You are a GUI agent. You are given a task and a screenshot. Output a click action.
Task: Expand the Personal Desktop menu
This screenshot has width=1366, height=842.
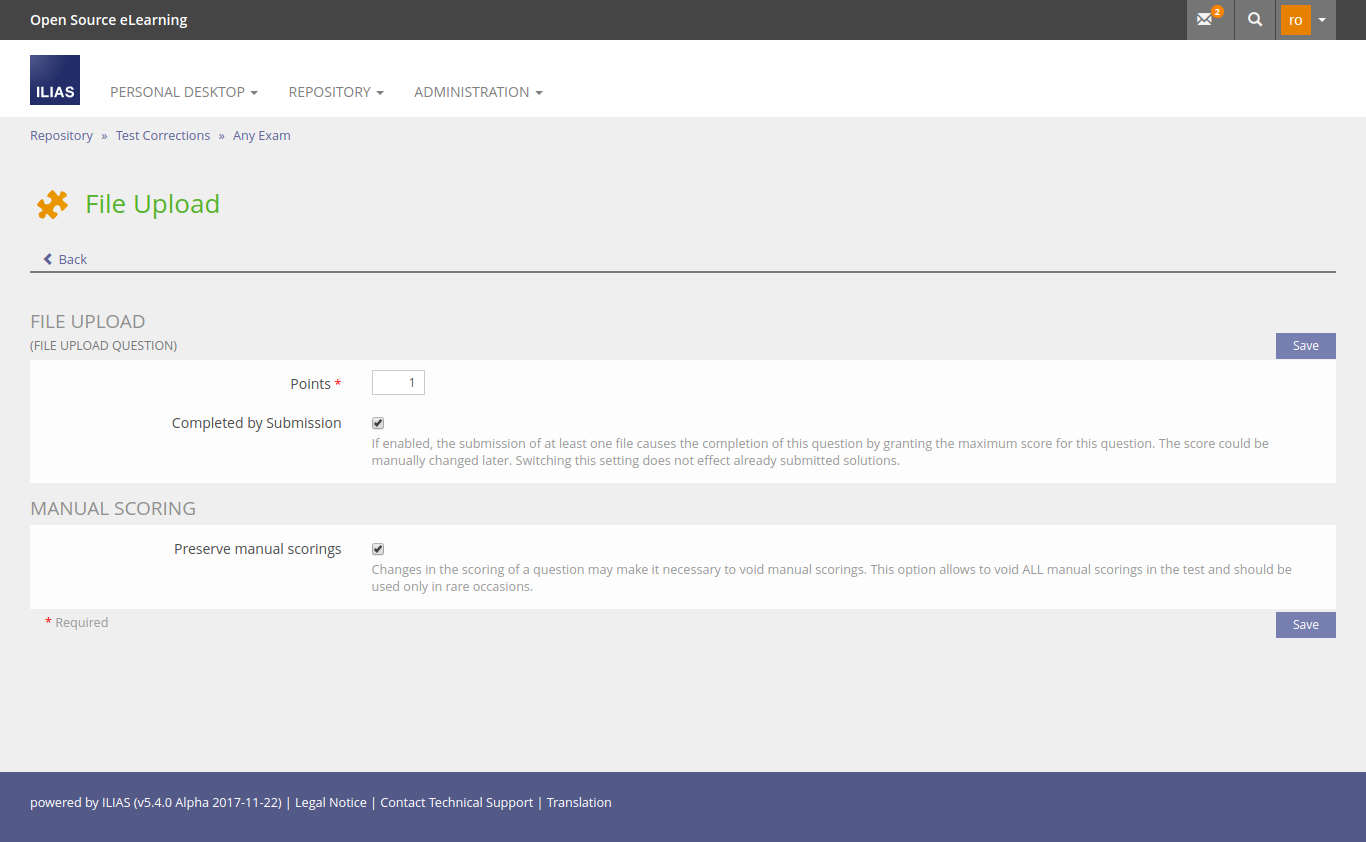coord(184,92)
